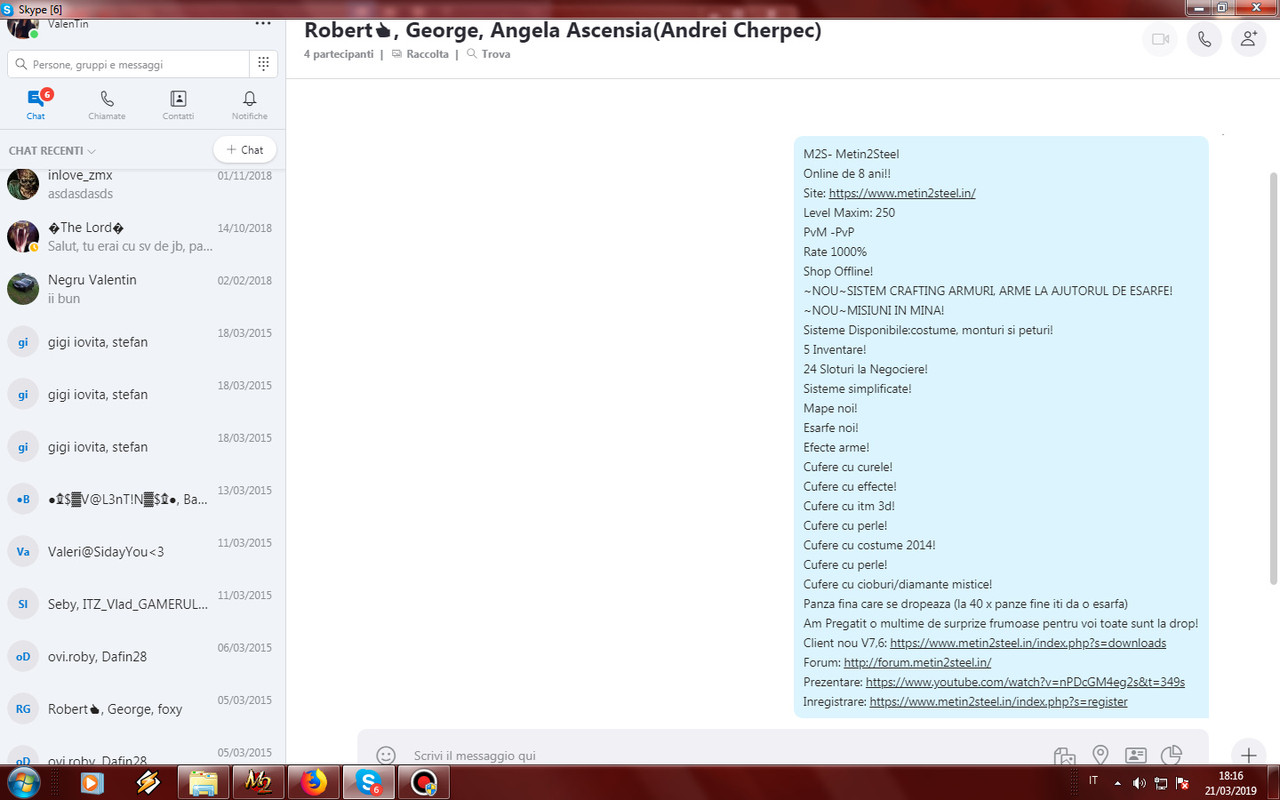Open the Negru Valentin conversation
1280x800 pixels.
142,289
